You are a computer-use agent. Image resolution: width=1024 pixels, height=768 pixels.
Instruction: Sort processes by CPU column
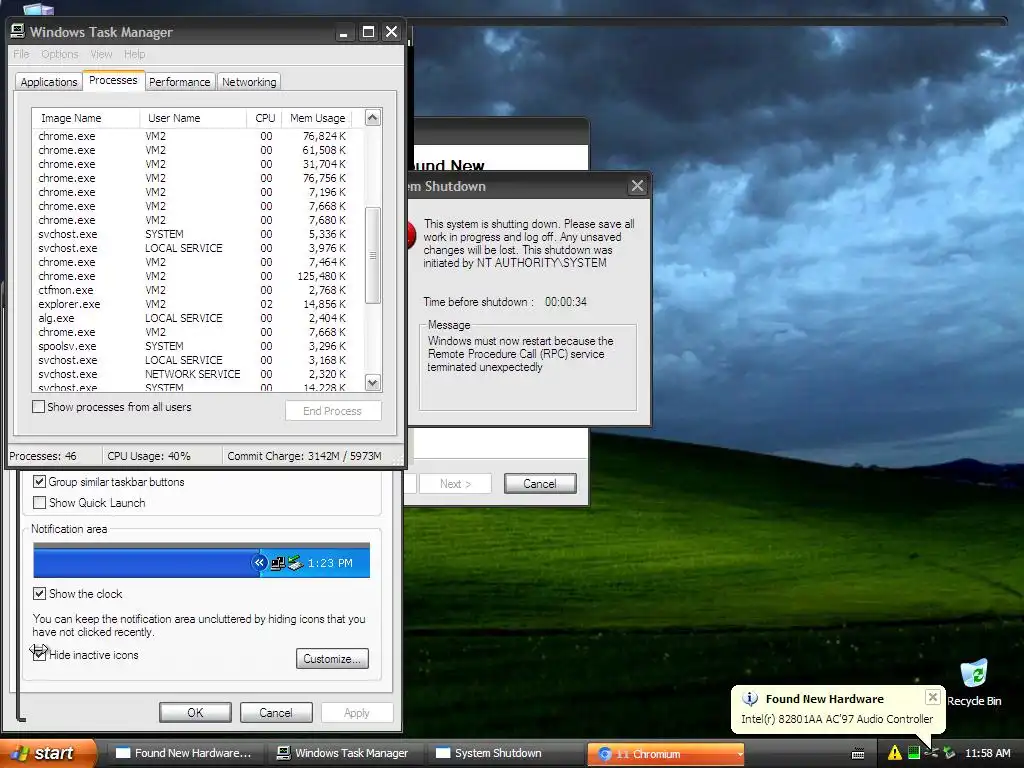click(264, 118)
